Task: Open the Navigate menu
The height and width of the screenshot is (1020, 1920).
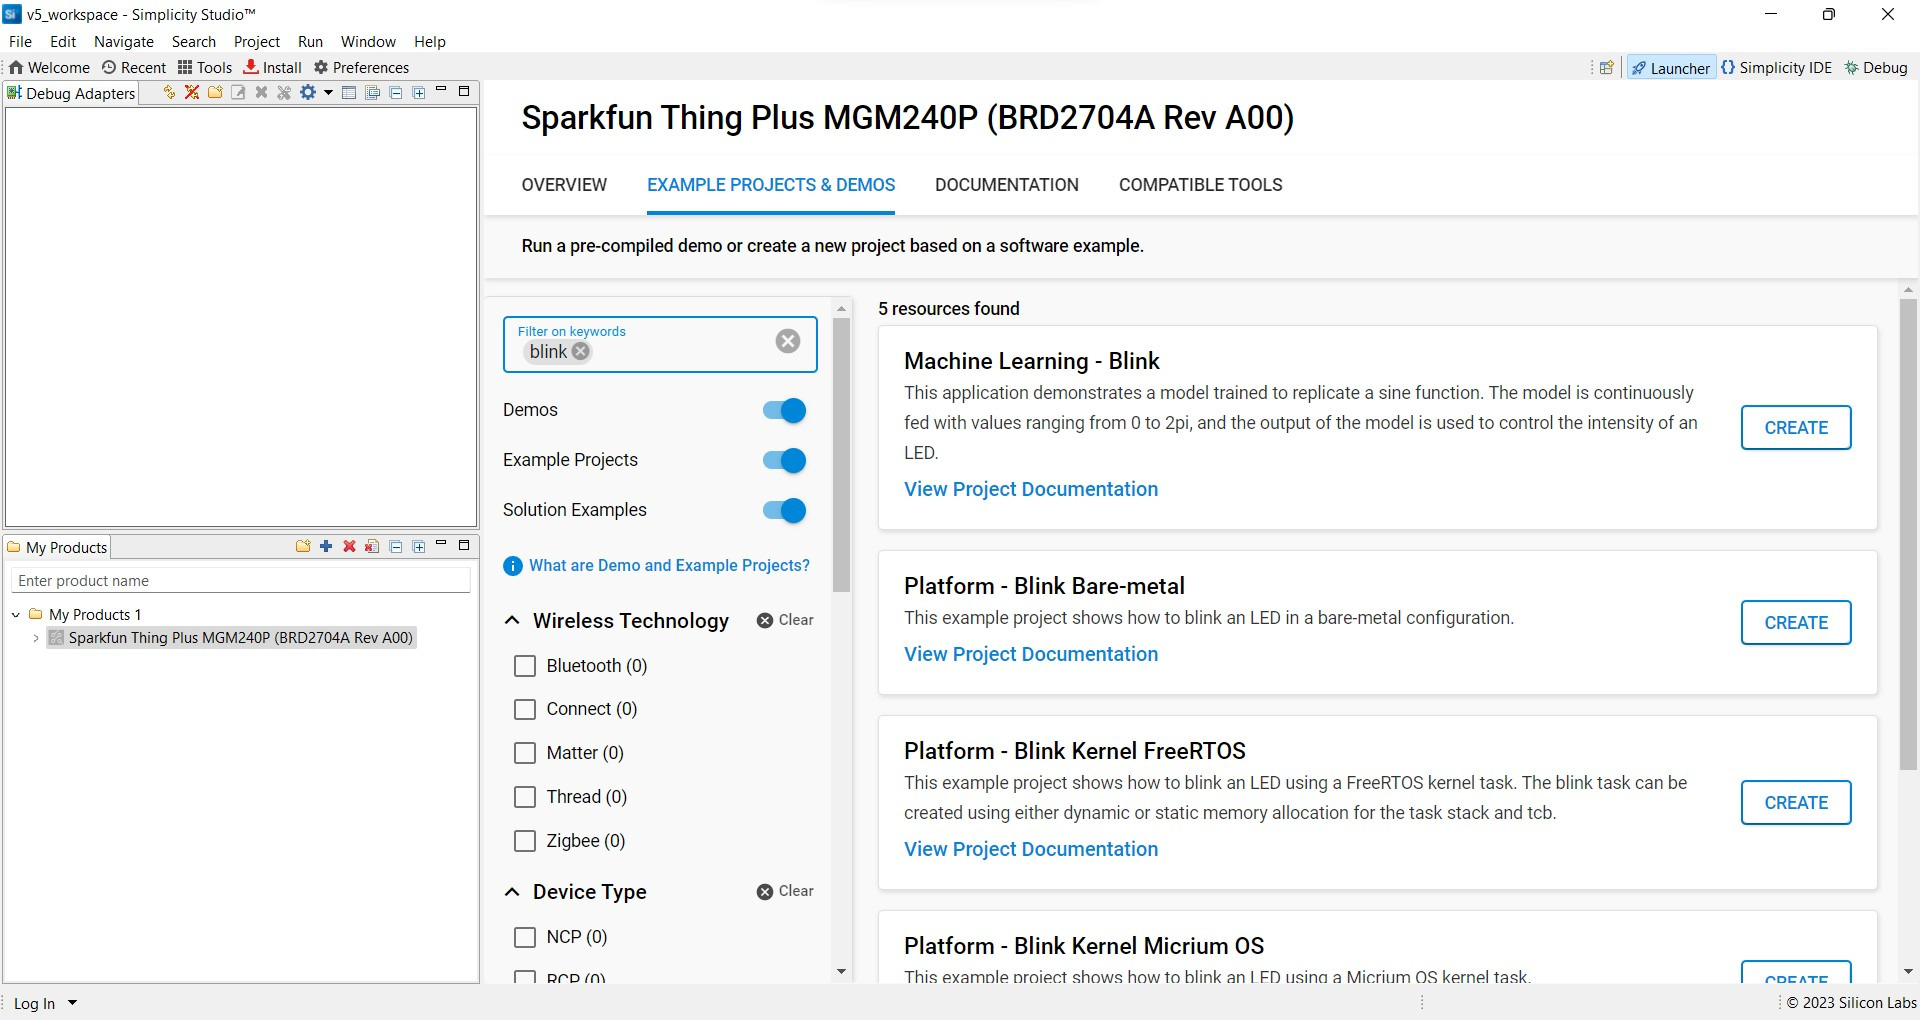Action: tap(124, 41)
